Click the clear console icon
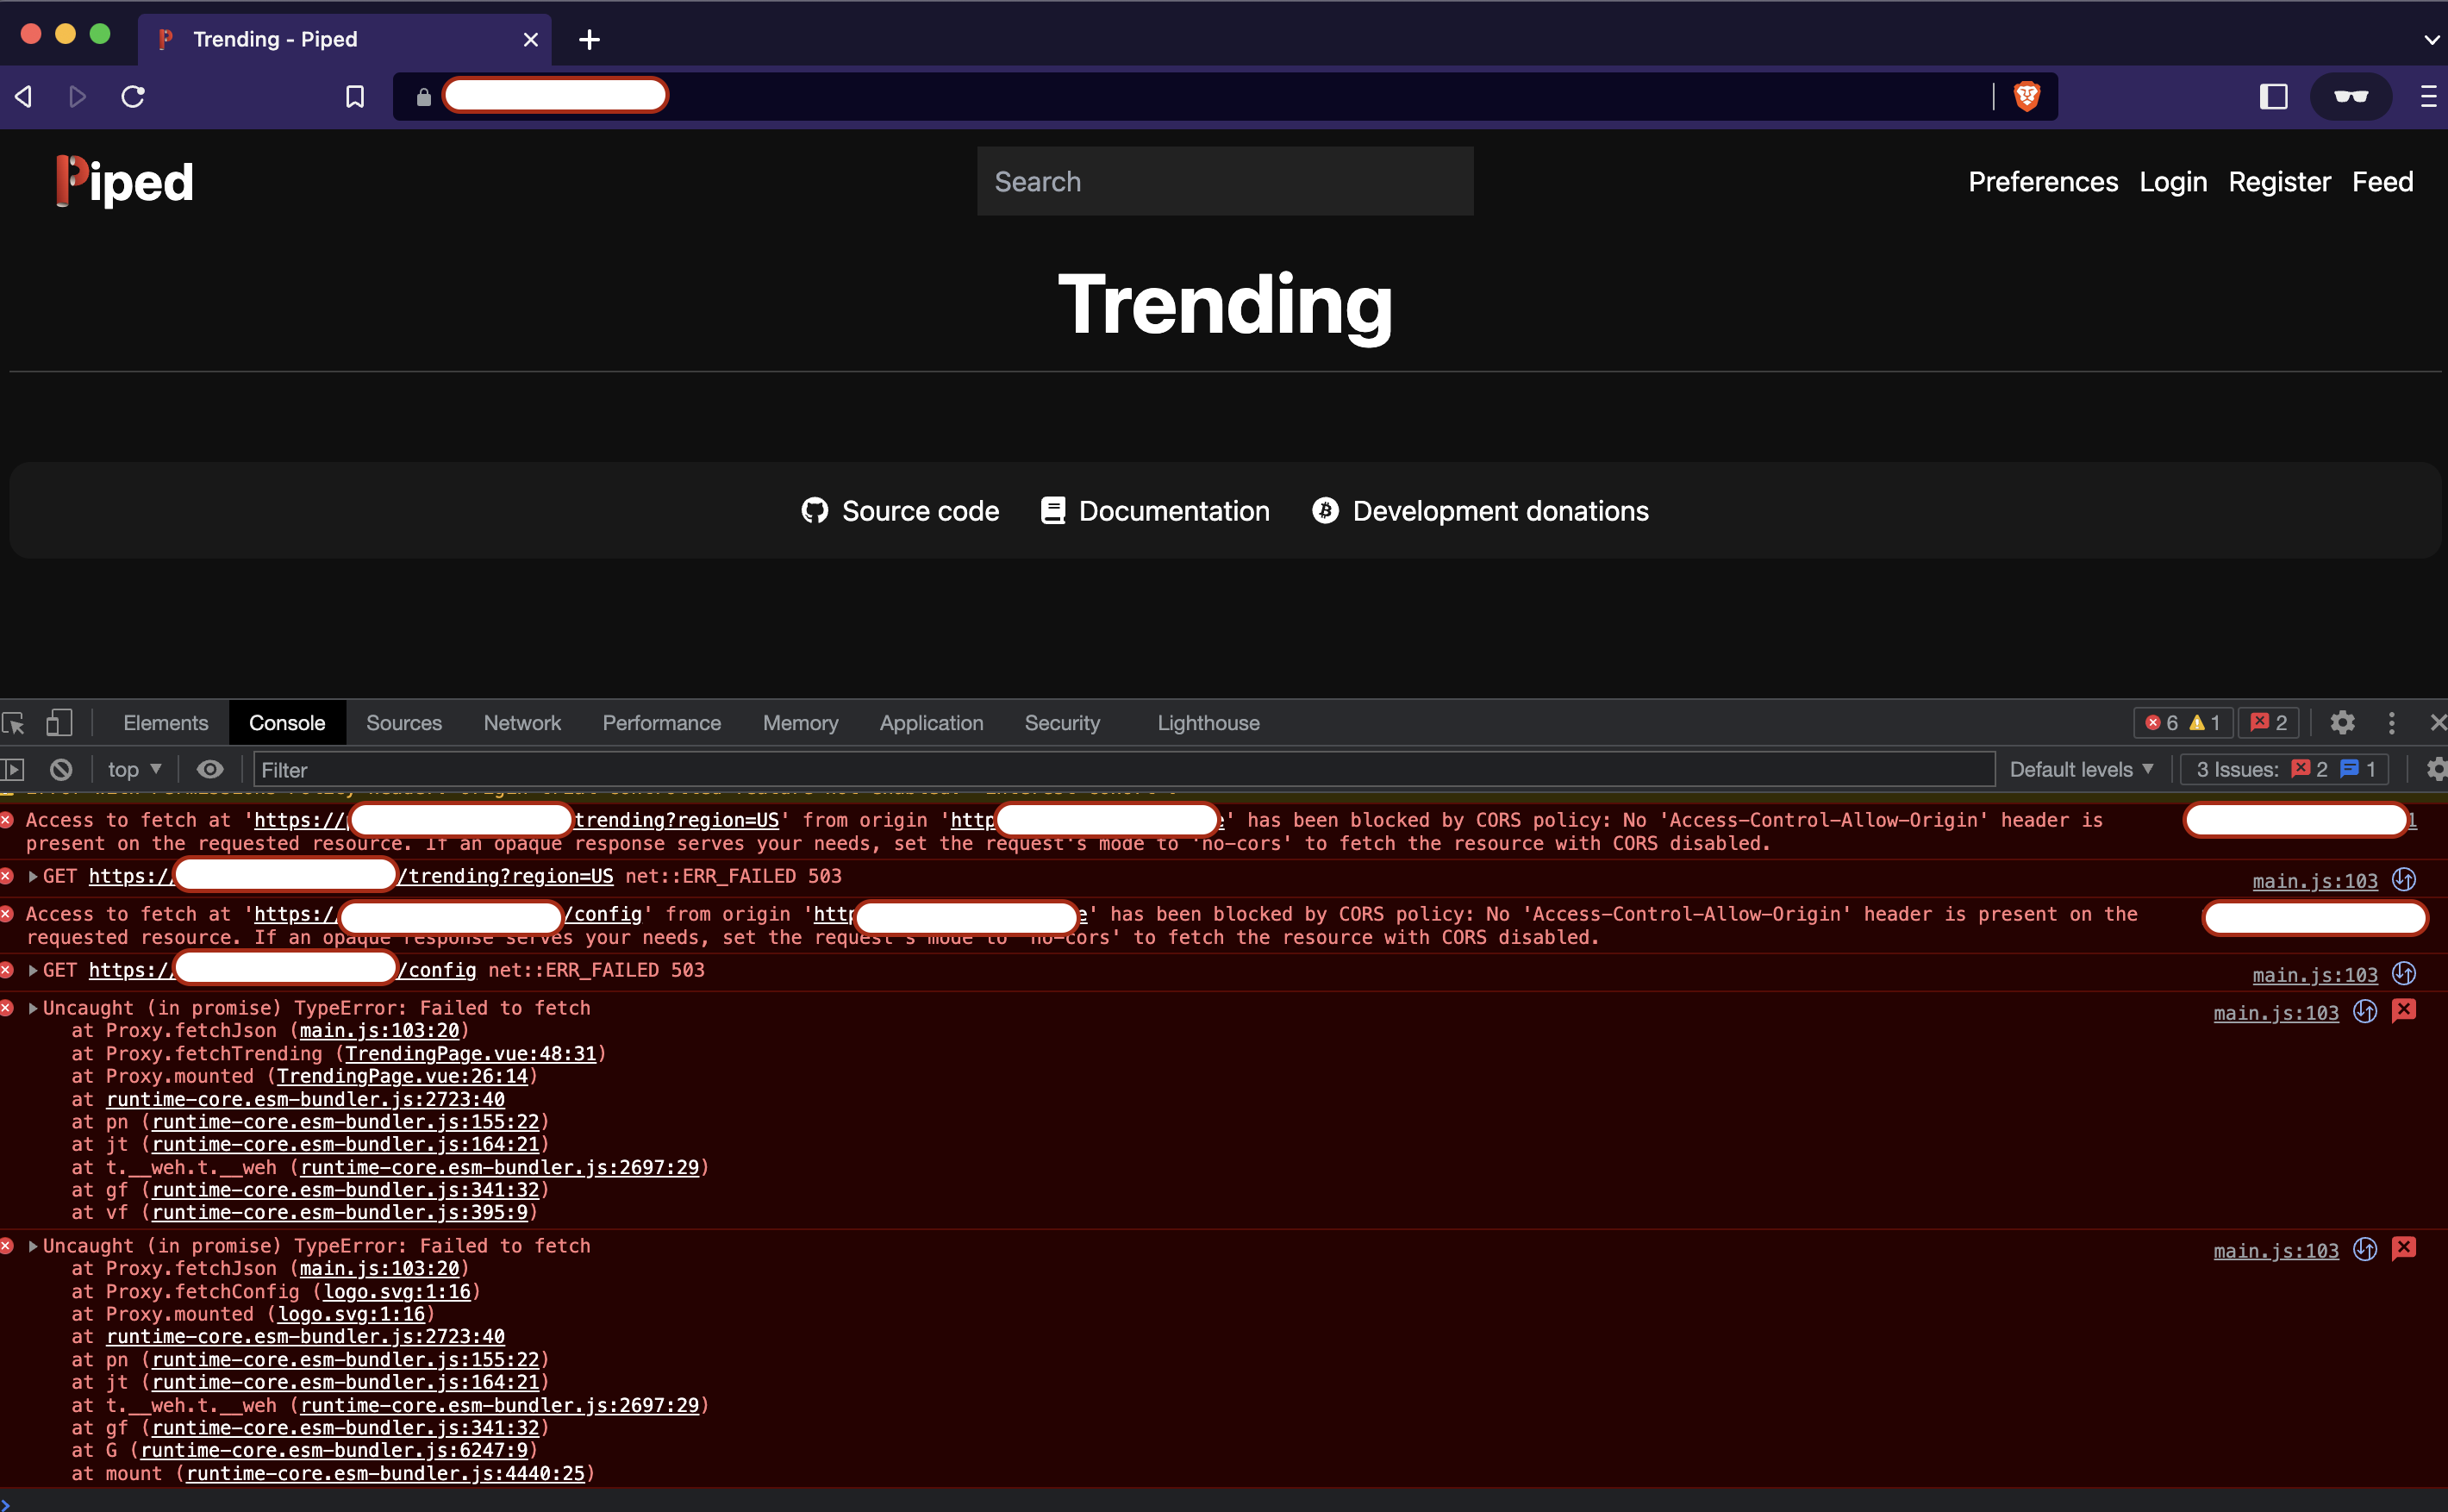Image resolution: width=2448 pixels, height=1512 pixels. tap(61, 769)
